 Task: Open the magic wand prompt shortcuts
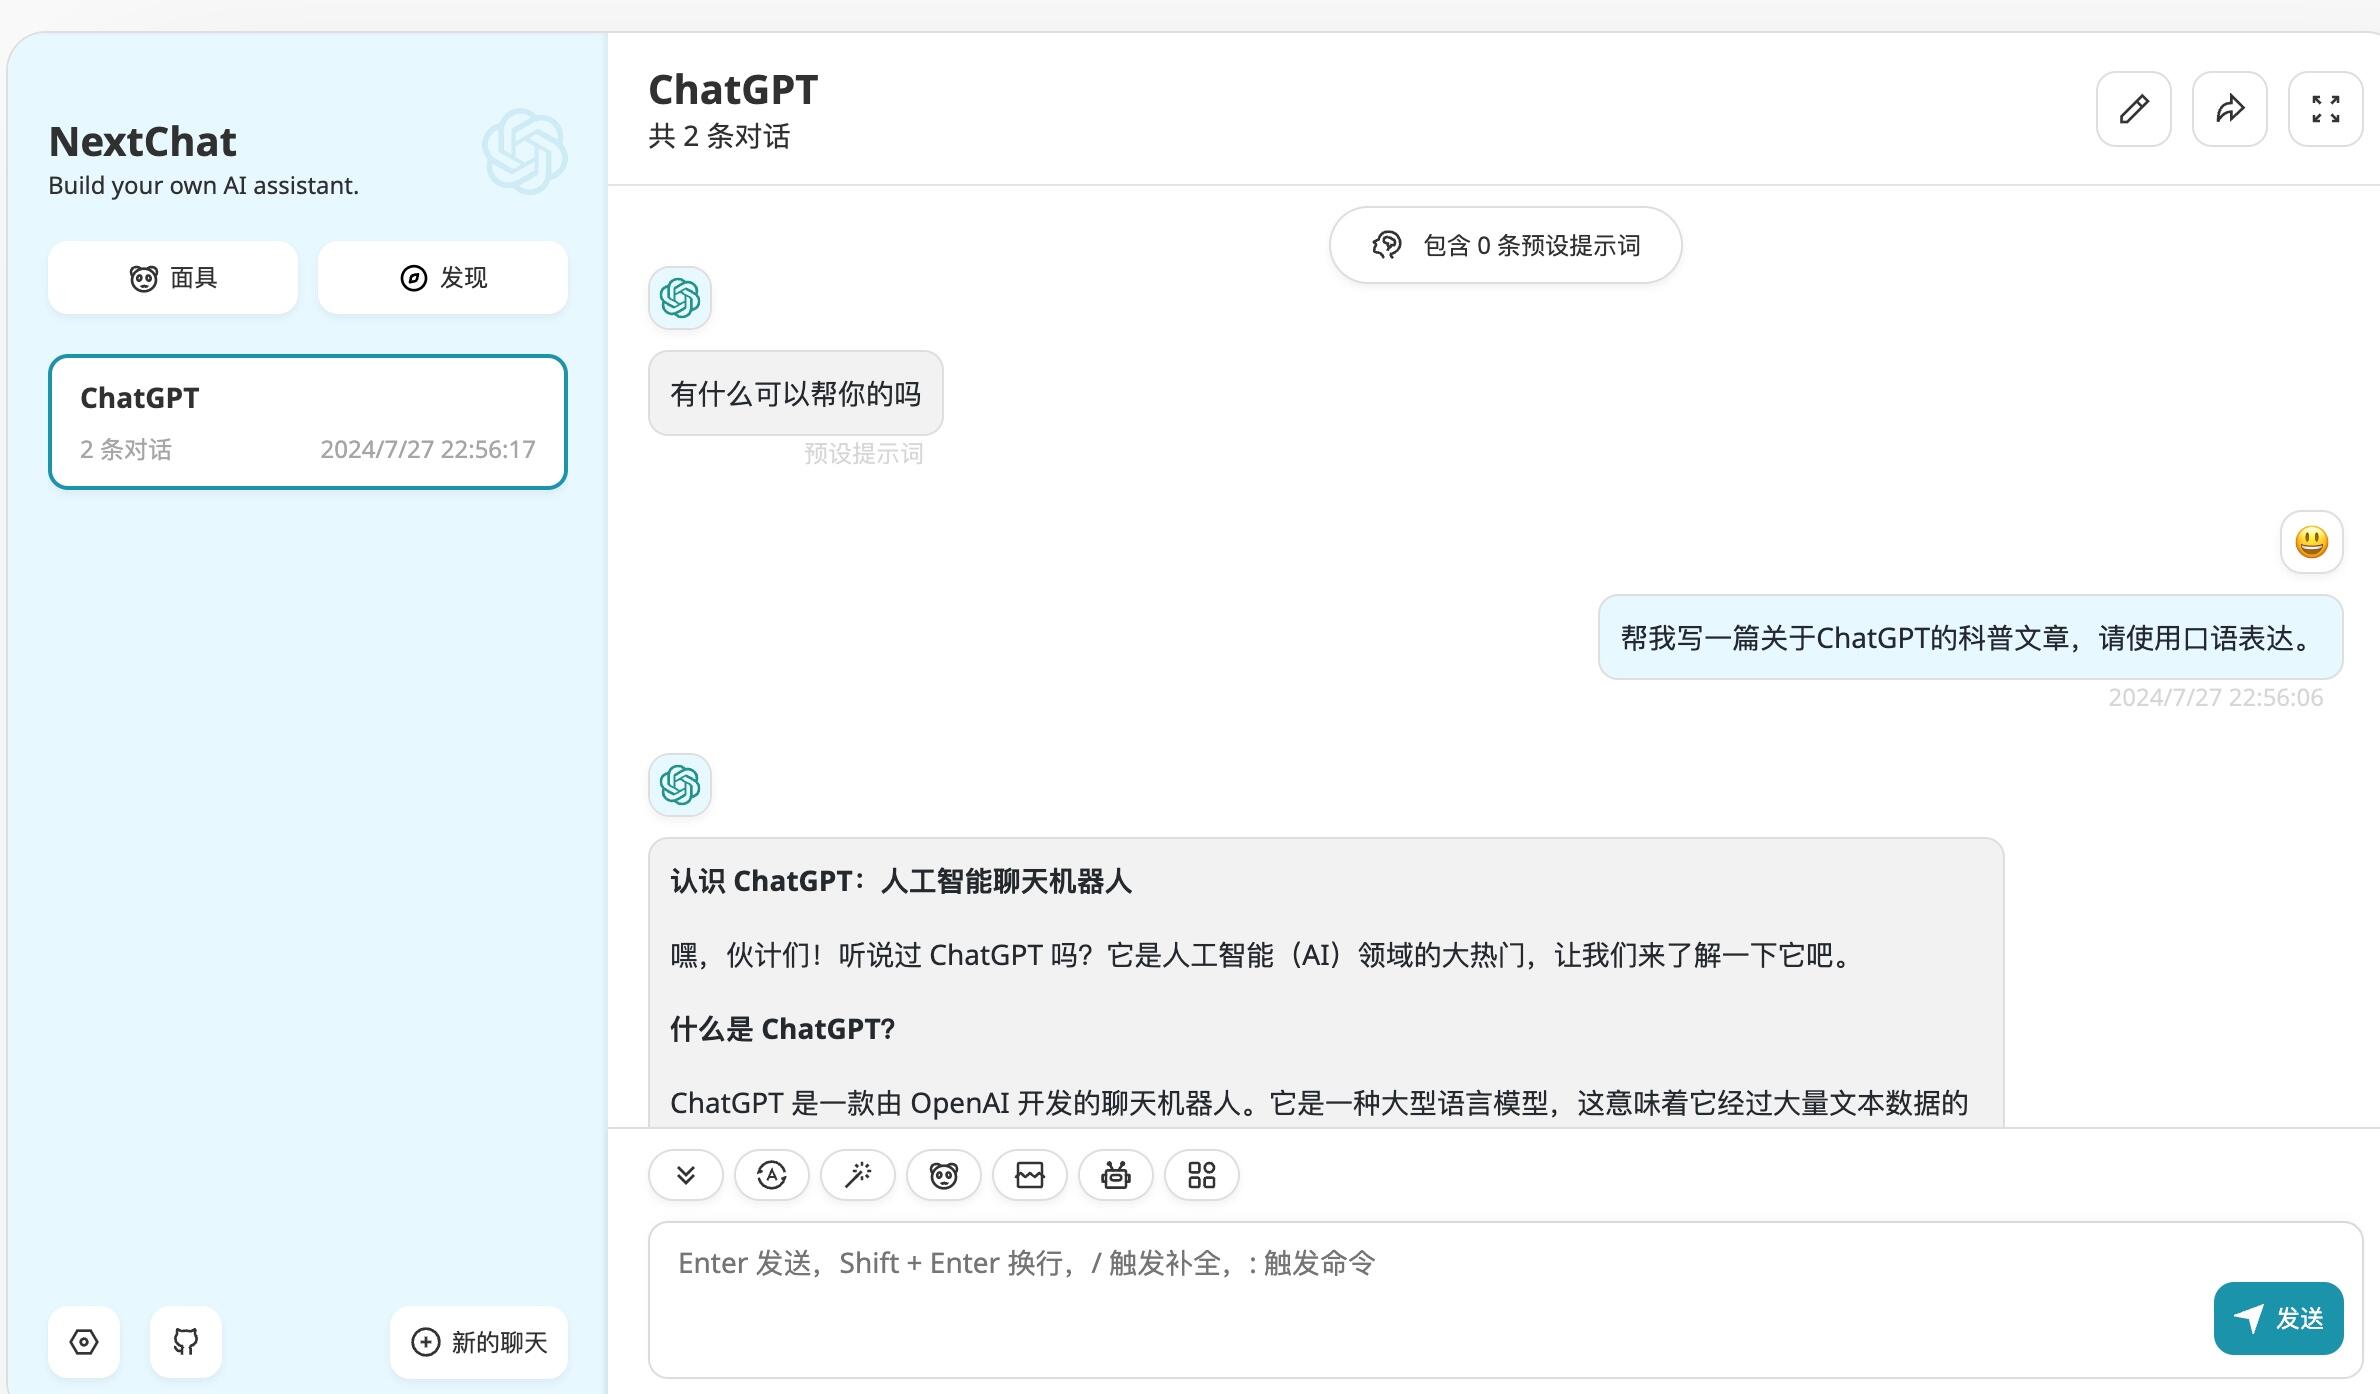point(857,1175)
